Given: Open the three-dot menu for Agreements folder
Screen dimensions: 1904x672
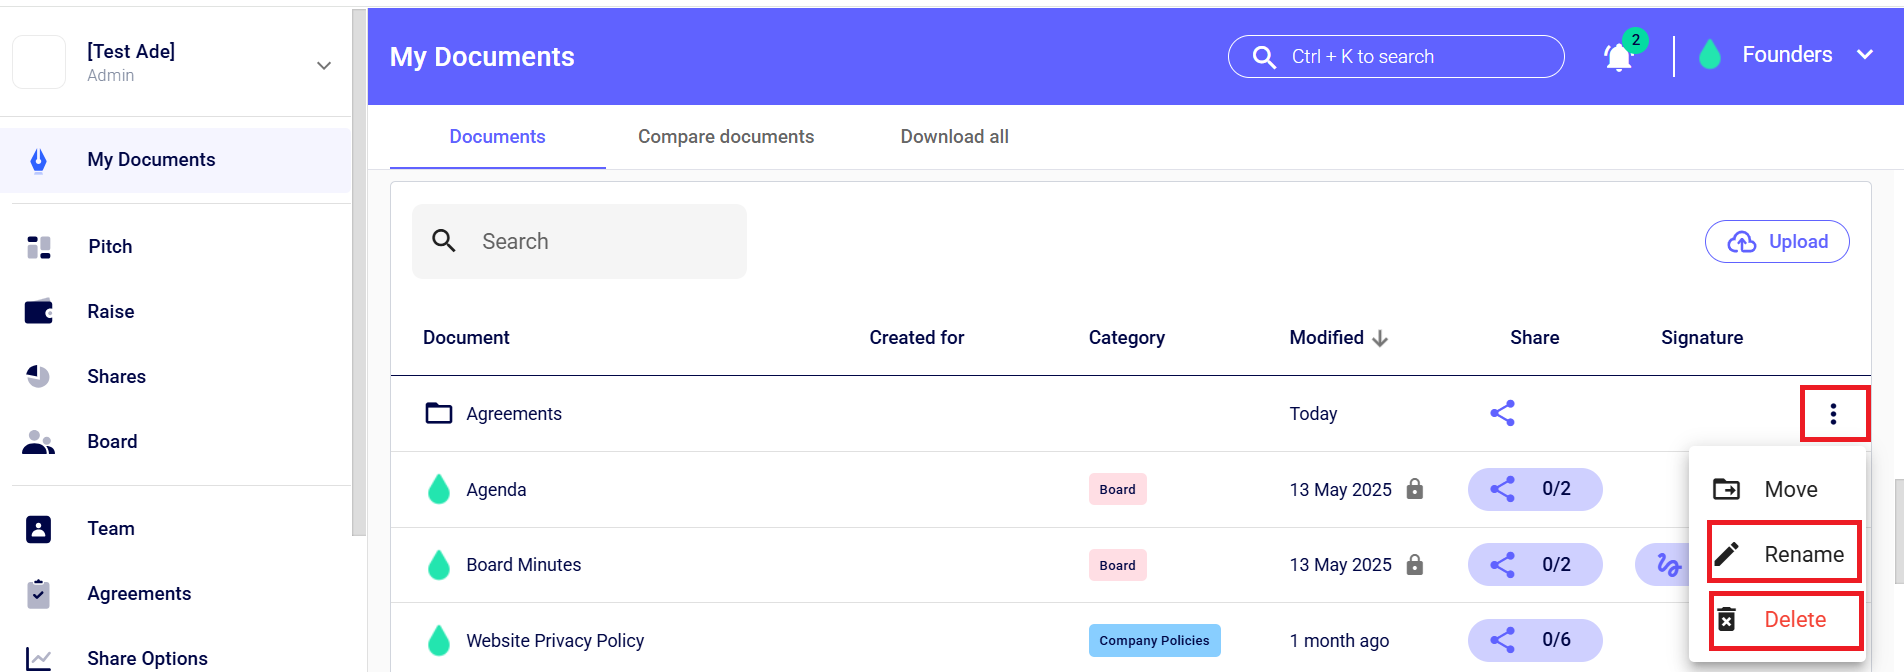Looking at the screenshot, I should coord(1833,414).
